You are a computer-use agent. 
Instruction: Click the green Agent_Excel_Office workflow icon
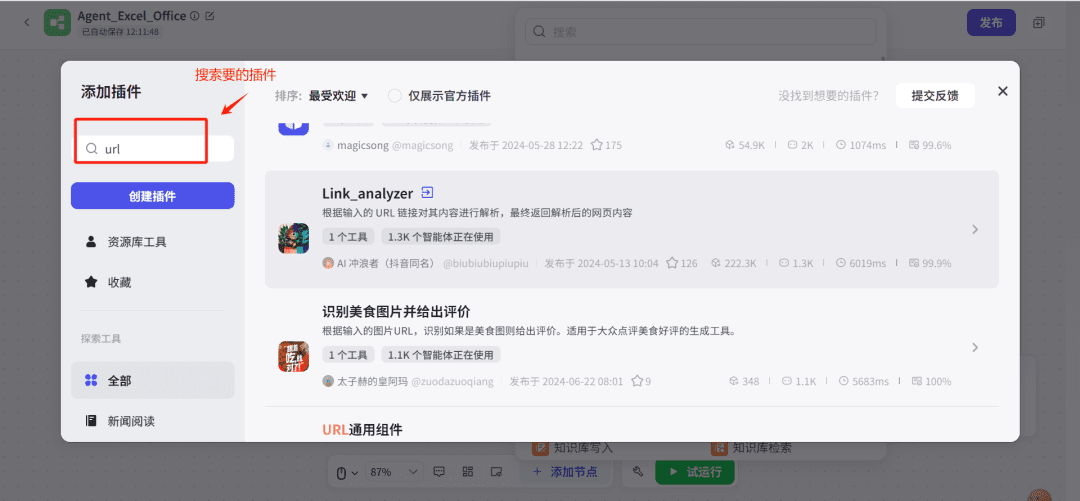point(57,23)
